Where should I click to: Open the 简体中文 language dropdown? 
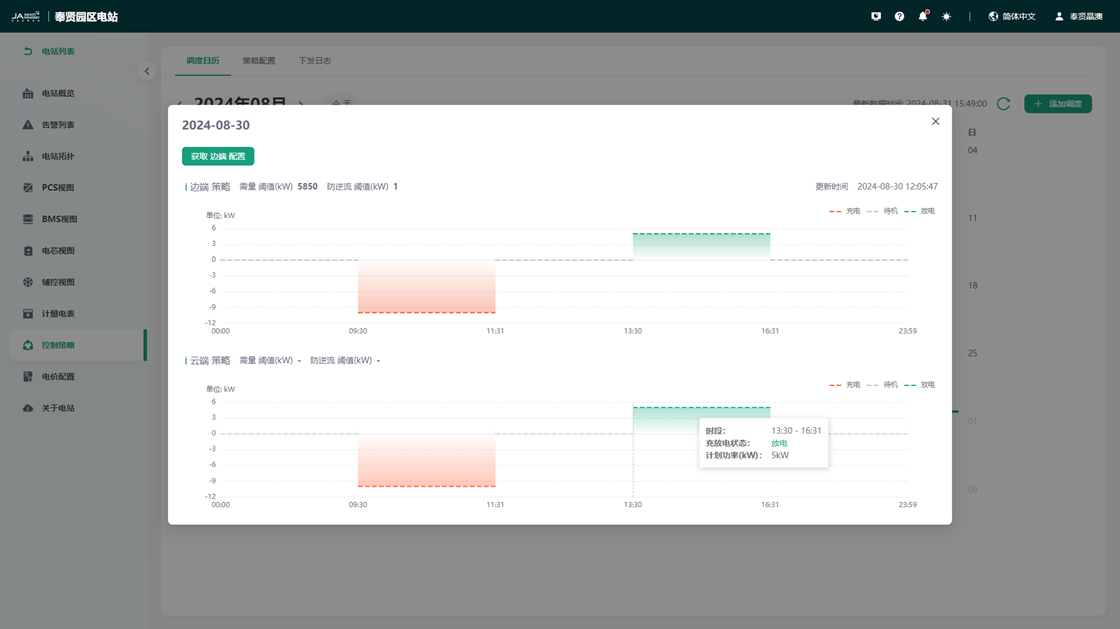1011,16
